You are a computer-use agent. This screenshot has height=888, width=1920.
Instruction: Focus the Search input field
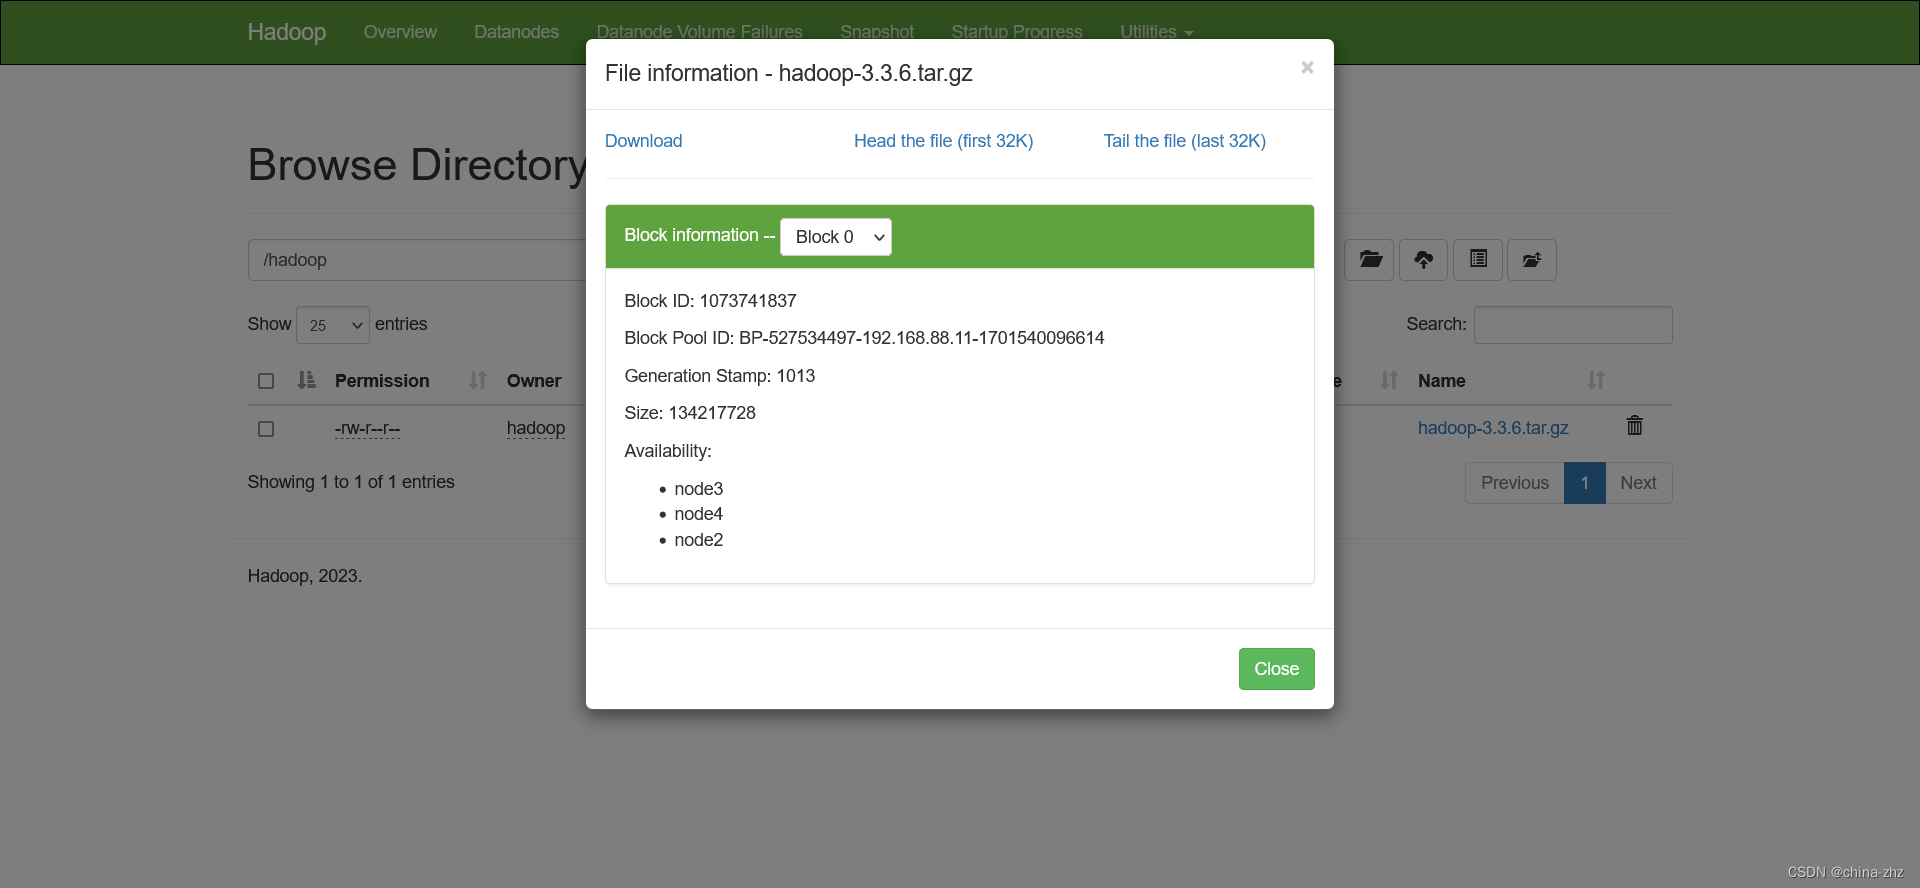(1573, 325)
